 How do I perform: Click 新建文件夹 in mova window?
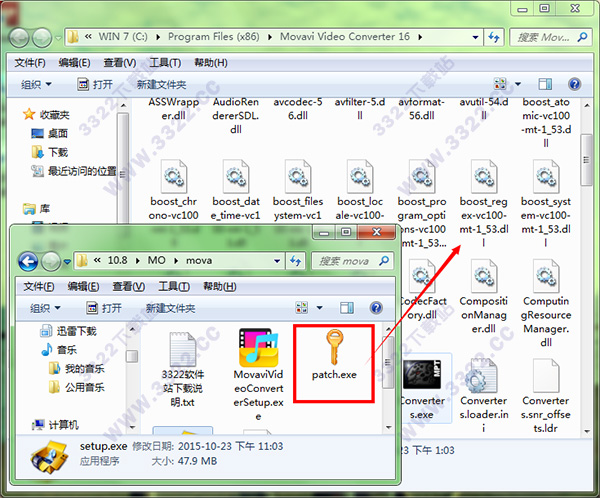(170, 308)
